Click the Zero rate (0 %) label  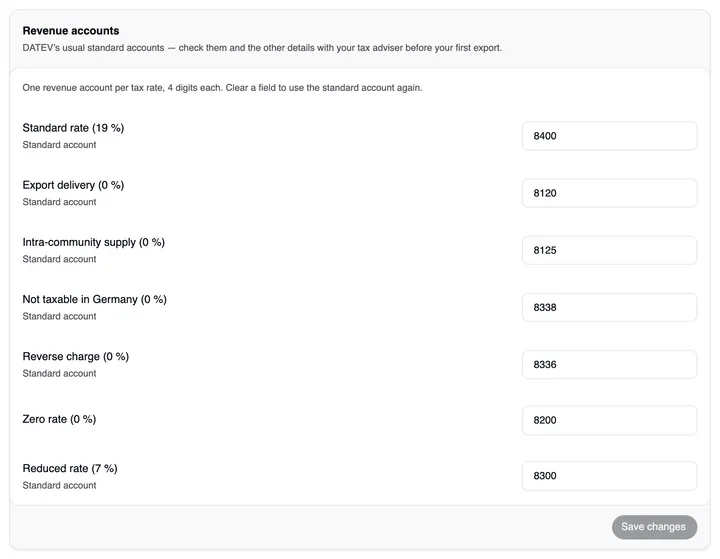pyautogui.click(x=59, y=419)
